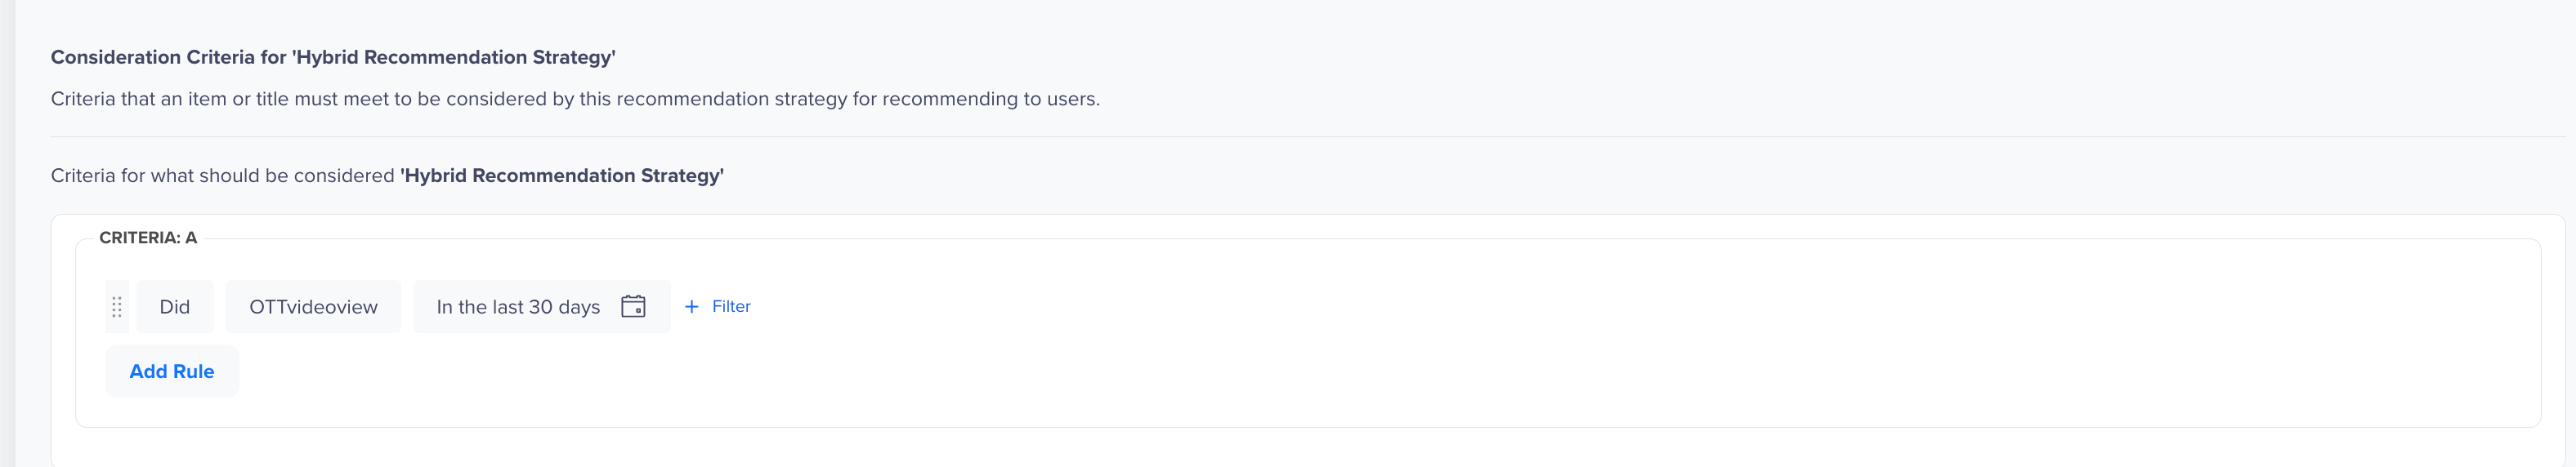Click the 'Criteria for what should be considered' text

coord(223,175)
